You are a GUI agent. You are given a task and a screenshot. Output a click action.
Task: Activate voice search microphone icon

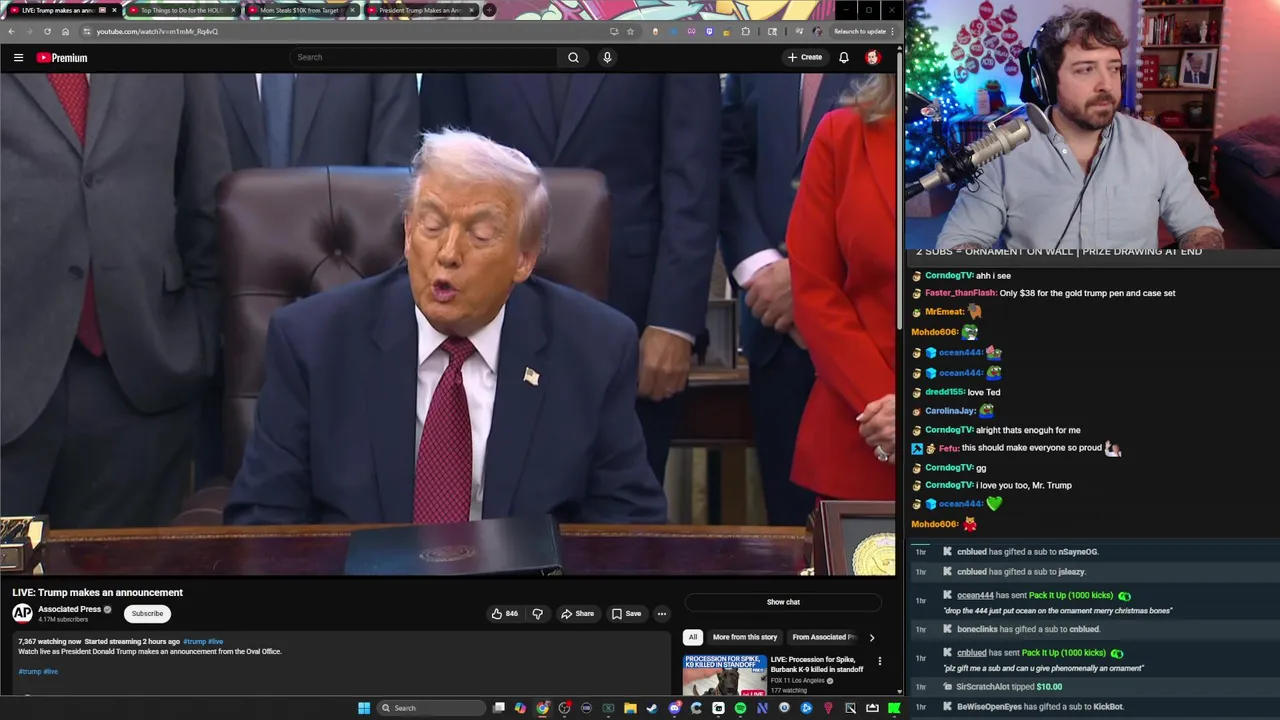pos(607,57)
